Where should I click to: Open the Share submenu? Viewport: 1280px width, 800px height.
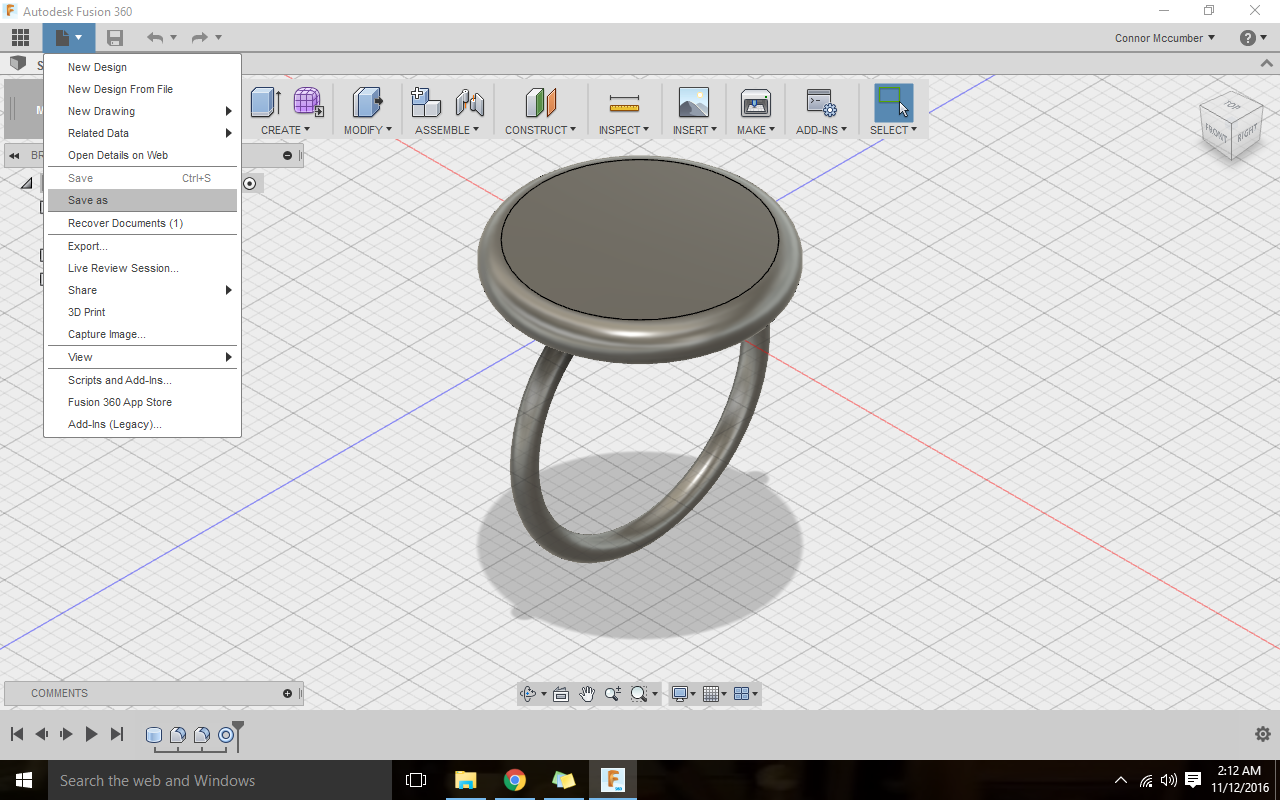pos(140,290)
